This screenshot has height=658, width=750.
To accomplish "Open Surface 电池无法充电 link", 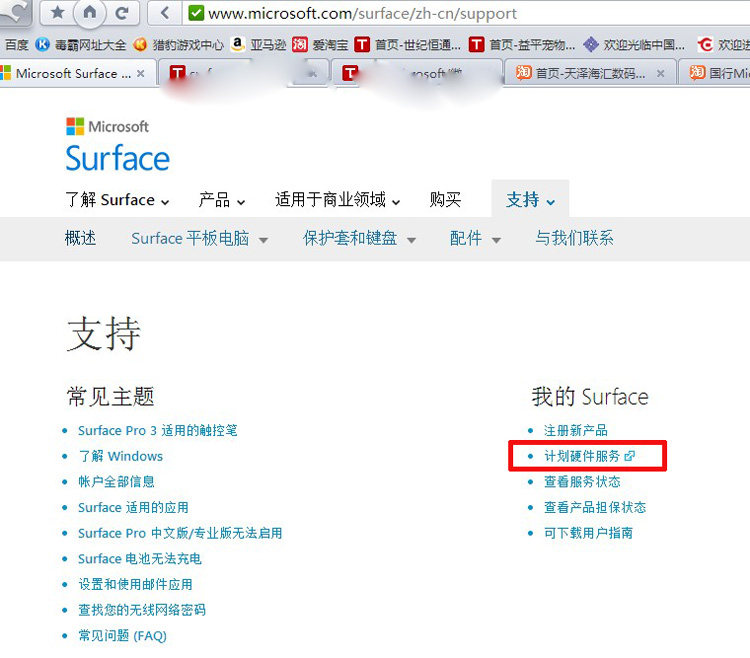I will pyautogui.click(x=140, y=559).
